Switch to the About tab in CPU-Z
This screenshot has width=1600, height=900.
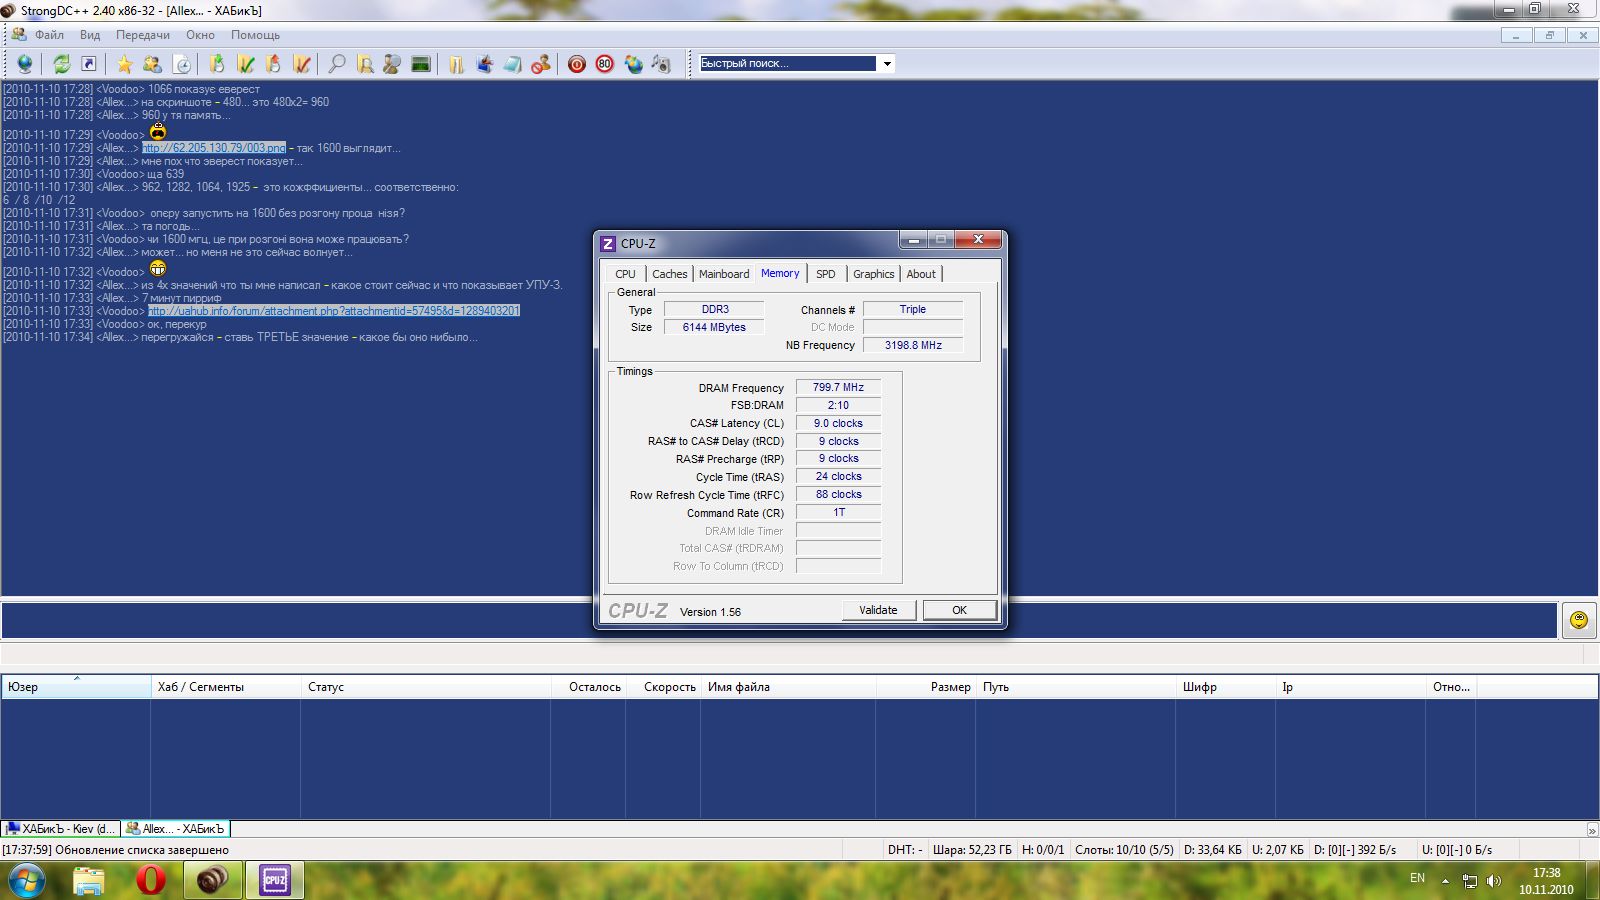pos(921,274)
